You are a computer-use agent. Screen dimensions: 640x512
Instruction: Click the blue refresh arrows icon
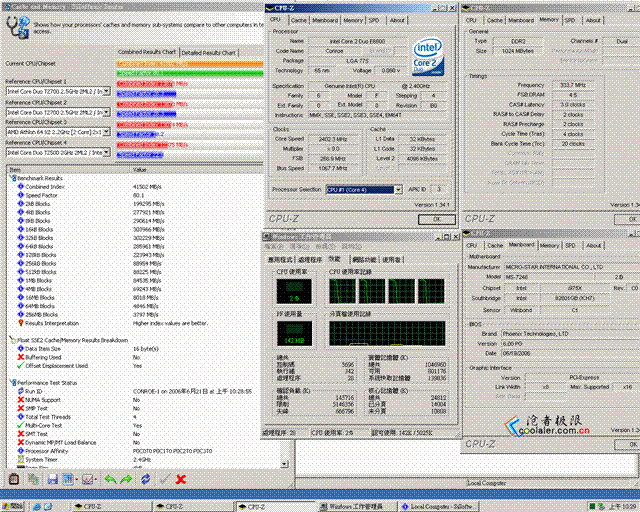click(x=145, y=479)
